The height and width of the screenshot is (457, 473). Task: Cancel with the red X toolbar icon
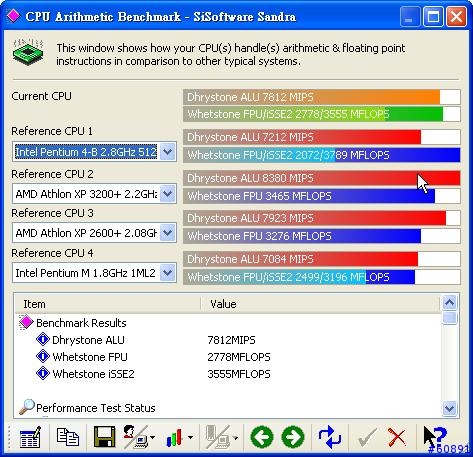click(x=397, y=437)
